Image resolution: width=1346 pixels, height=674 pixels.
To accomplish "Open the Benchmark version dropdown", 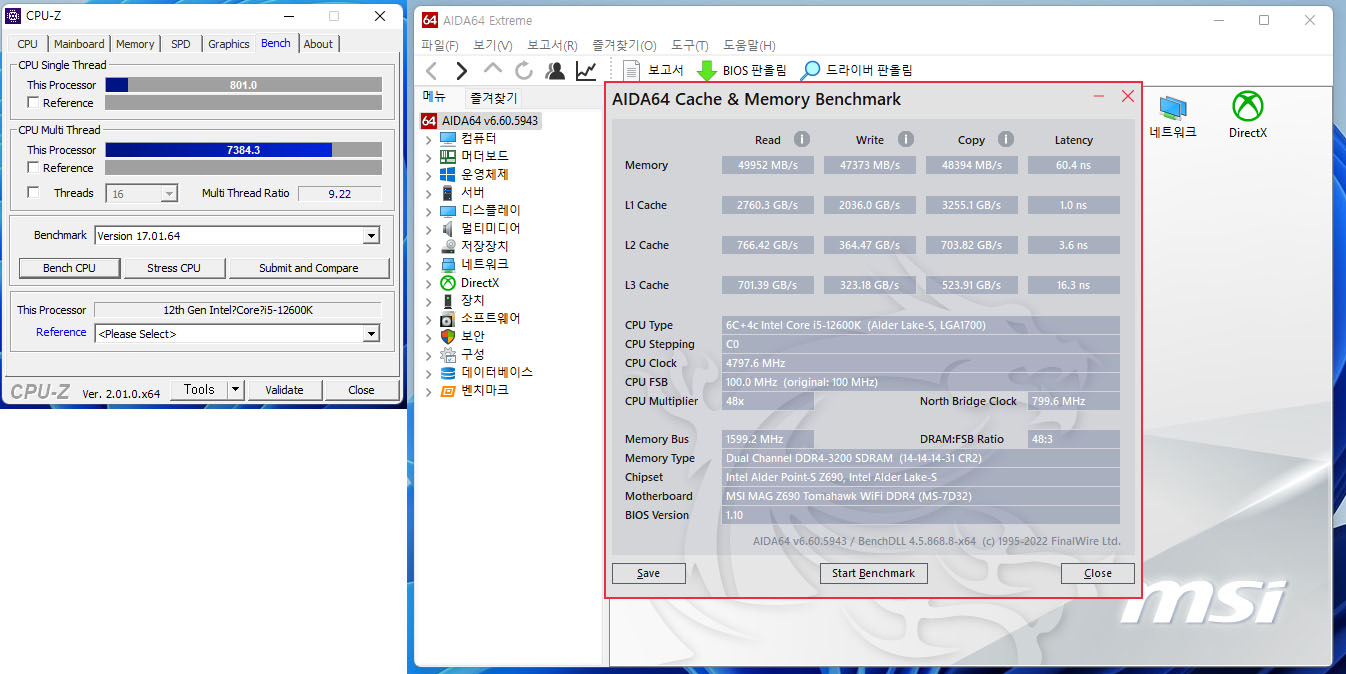I will (x=371, y=236).
